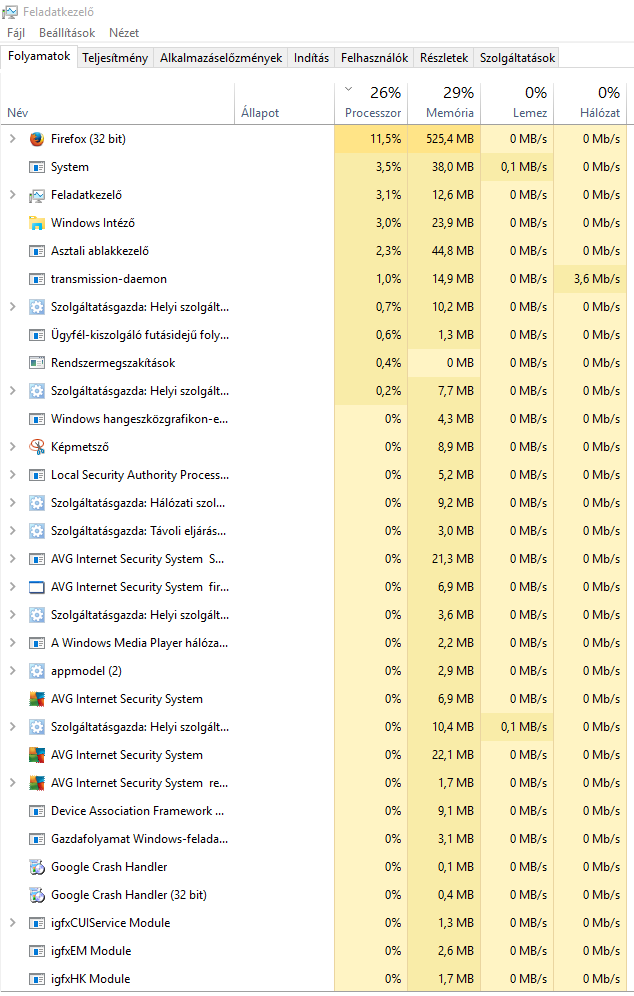This screenshot has height=996, width=634.
Task: Sort by the Hálózat column header
Action: (590, 104)
